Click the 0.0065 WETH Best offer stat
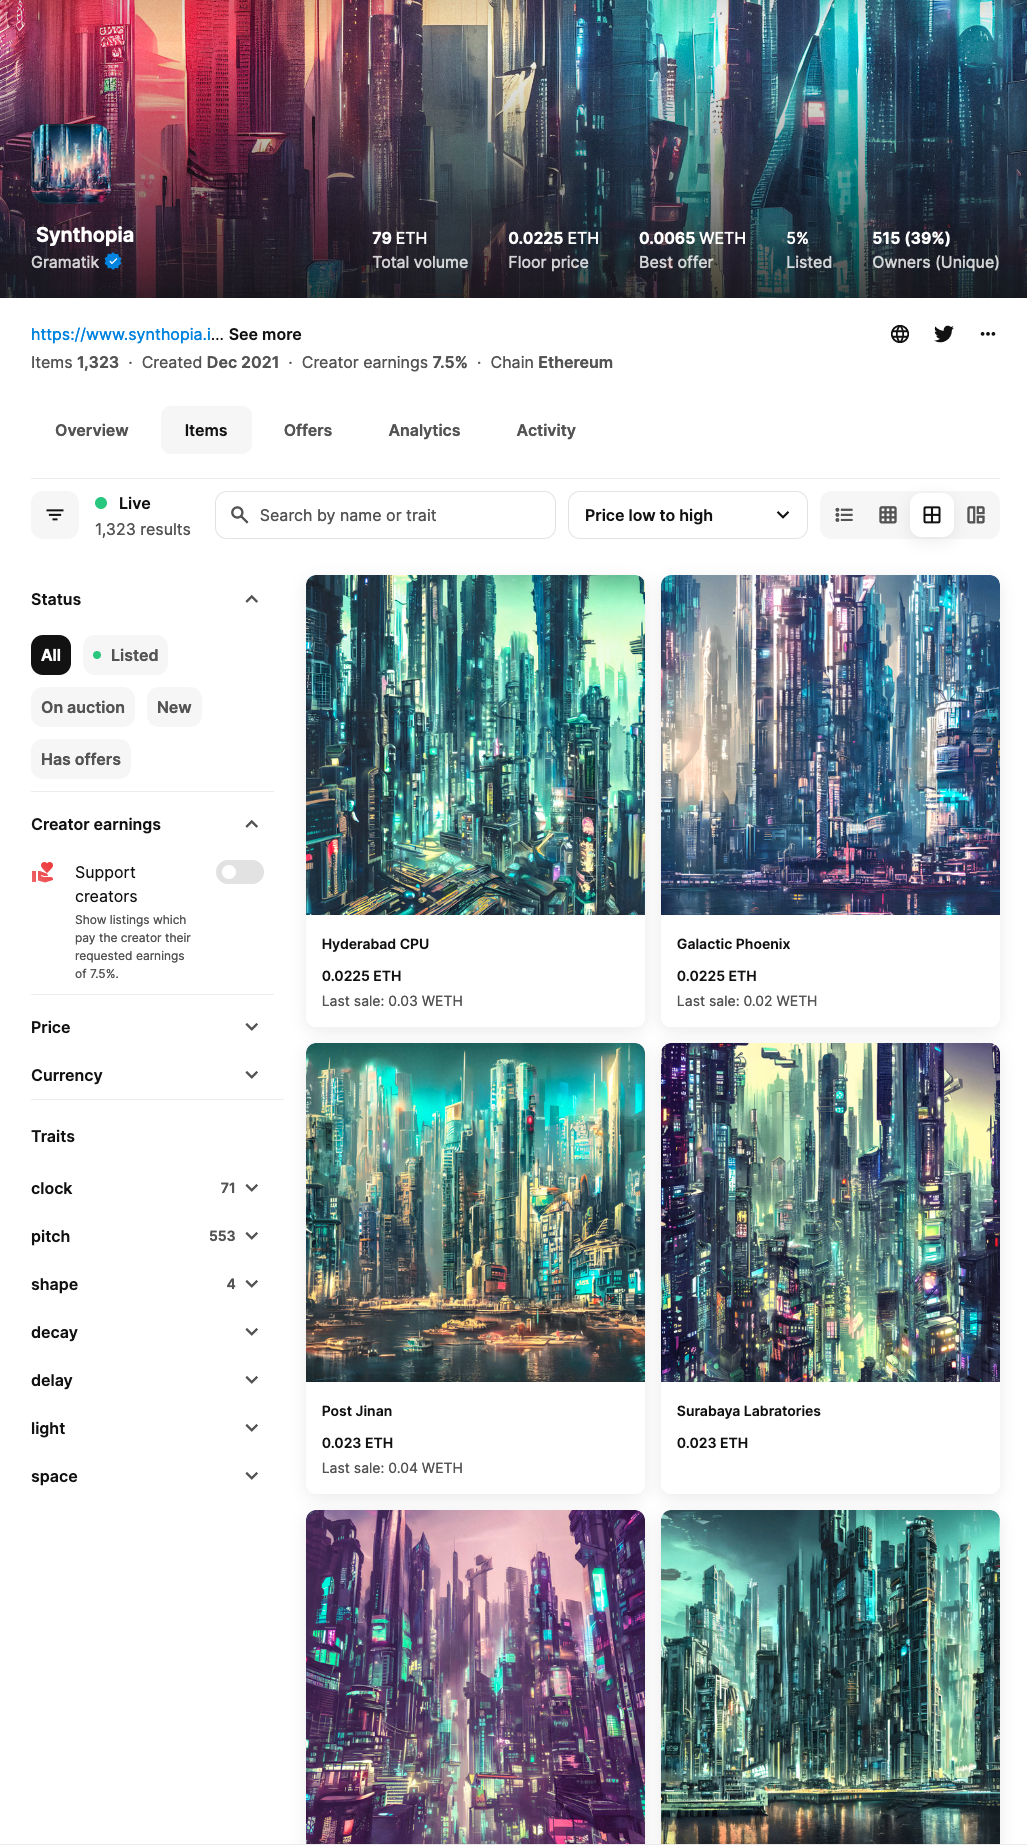Screen dimensions: 1027x1845 click(692, 250)
